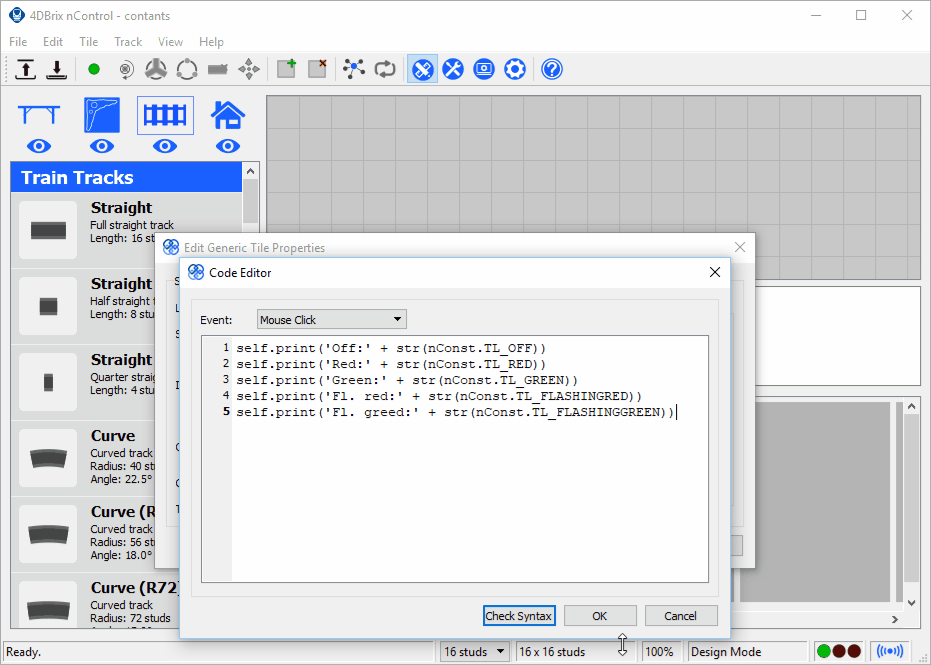The height and width of the screenshot is (665, 931).
Task: Open the Track menu
Action: 128,42
